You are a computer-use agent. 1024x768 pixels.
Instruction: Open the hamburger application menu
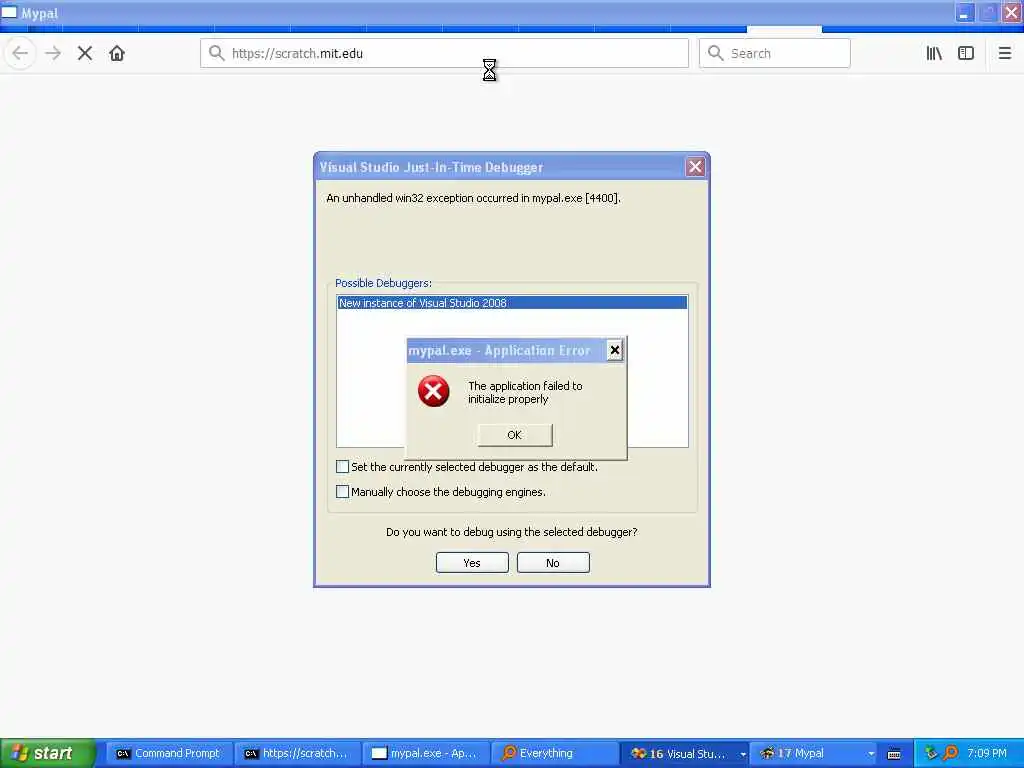tap(1005, 53)
